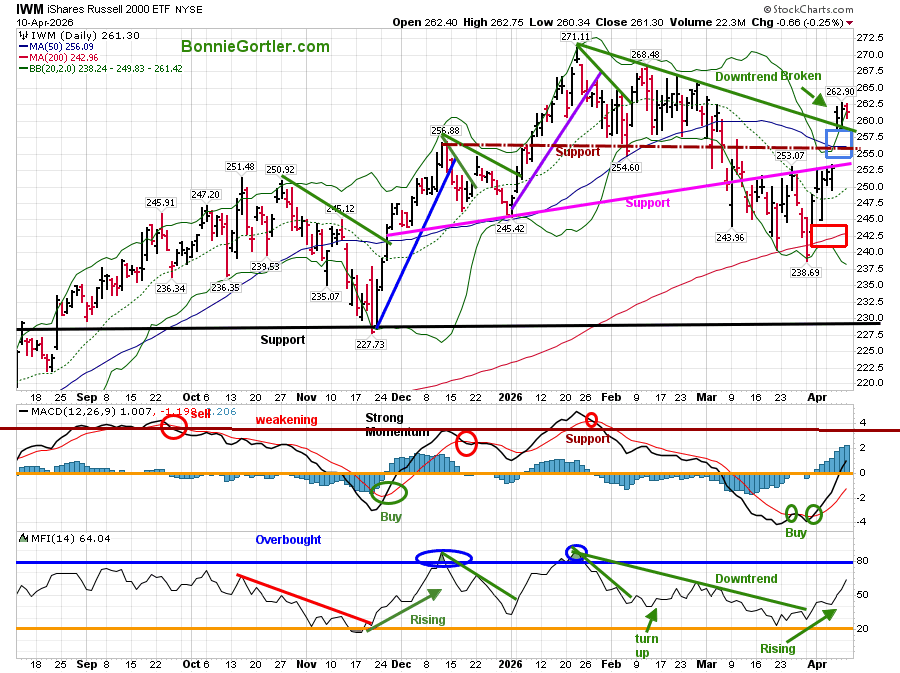Click the large blue ellipse on MFI overbought line
900x673 pixels.
[443, 556]
